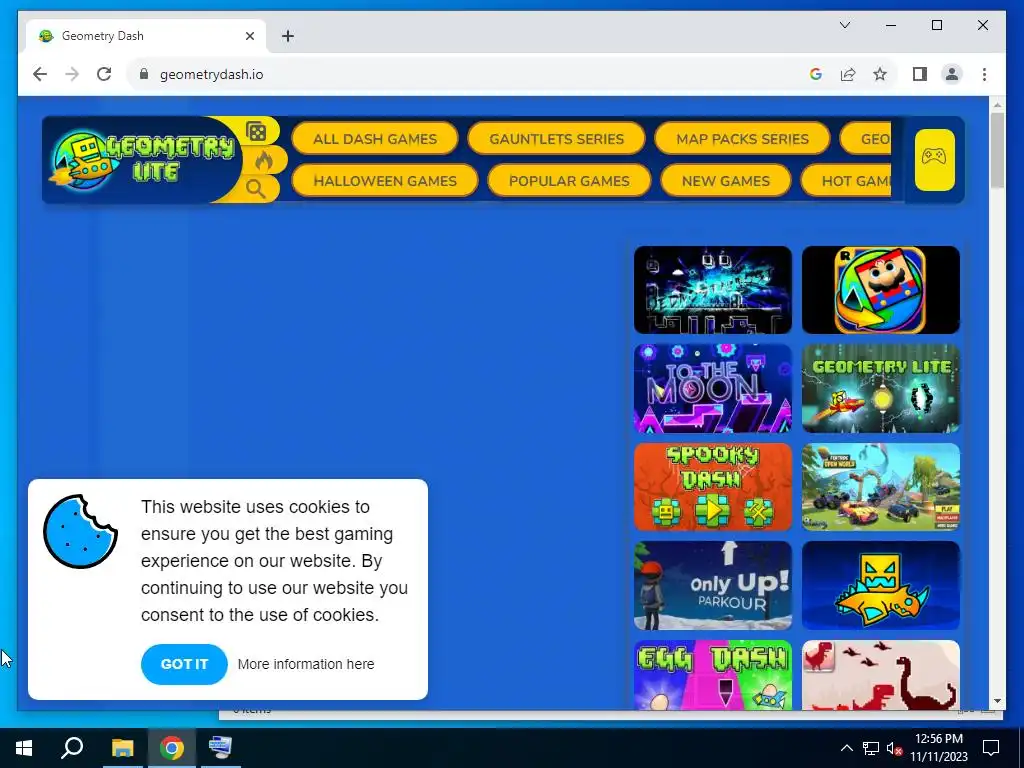Open the To The Moon game thumbnail
This screenshot has width=1024, height=768.
[x=712, y=389]
